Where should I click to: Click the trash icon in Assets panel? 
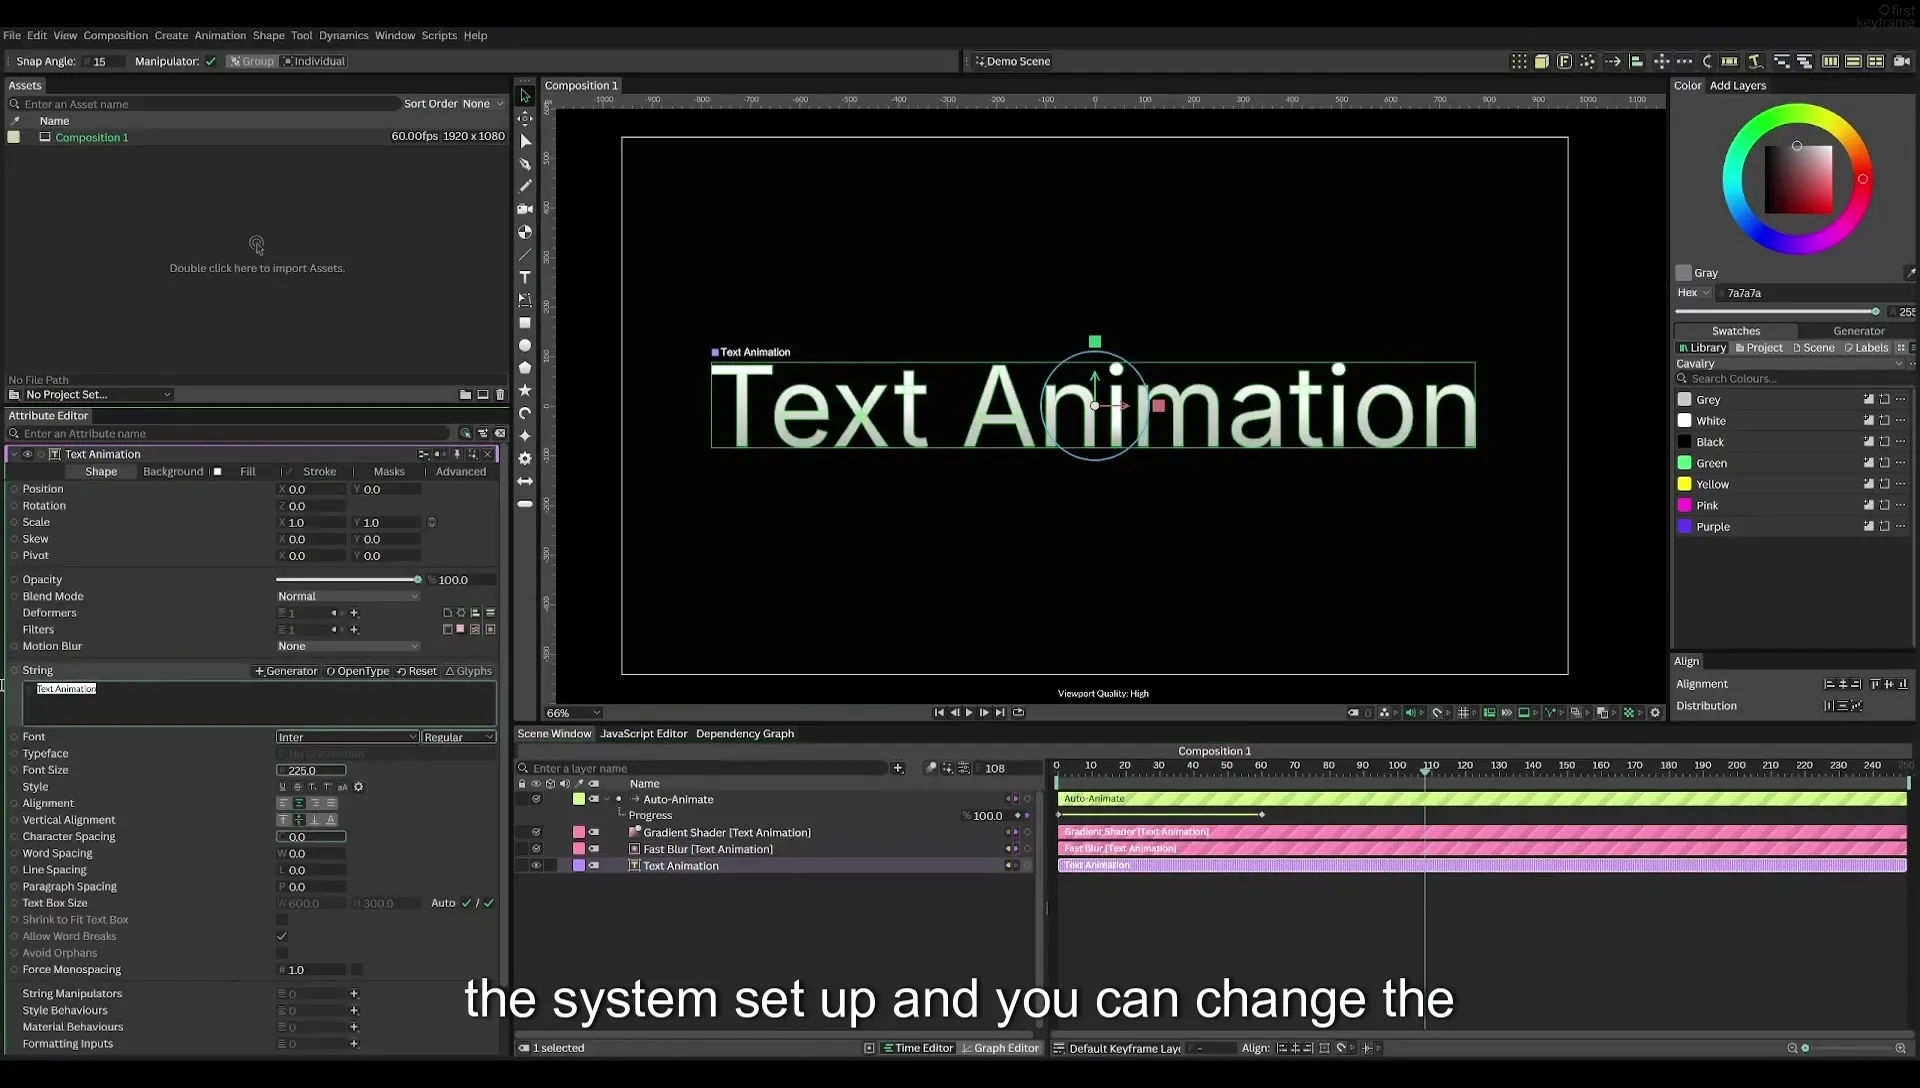point(500,394)
